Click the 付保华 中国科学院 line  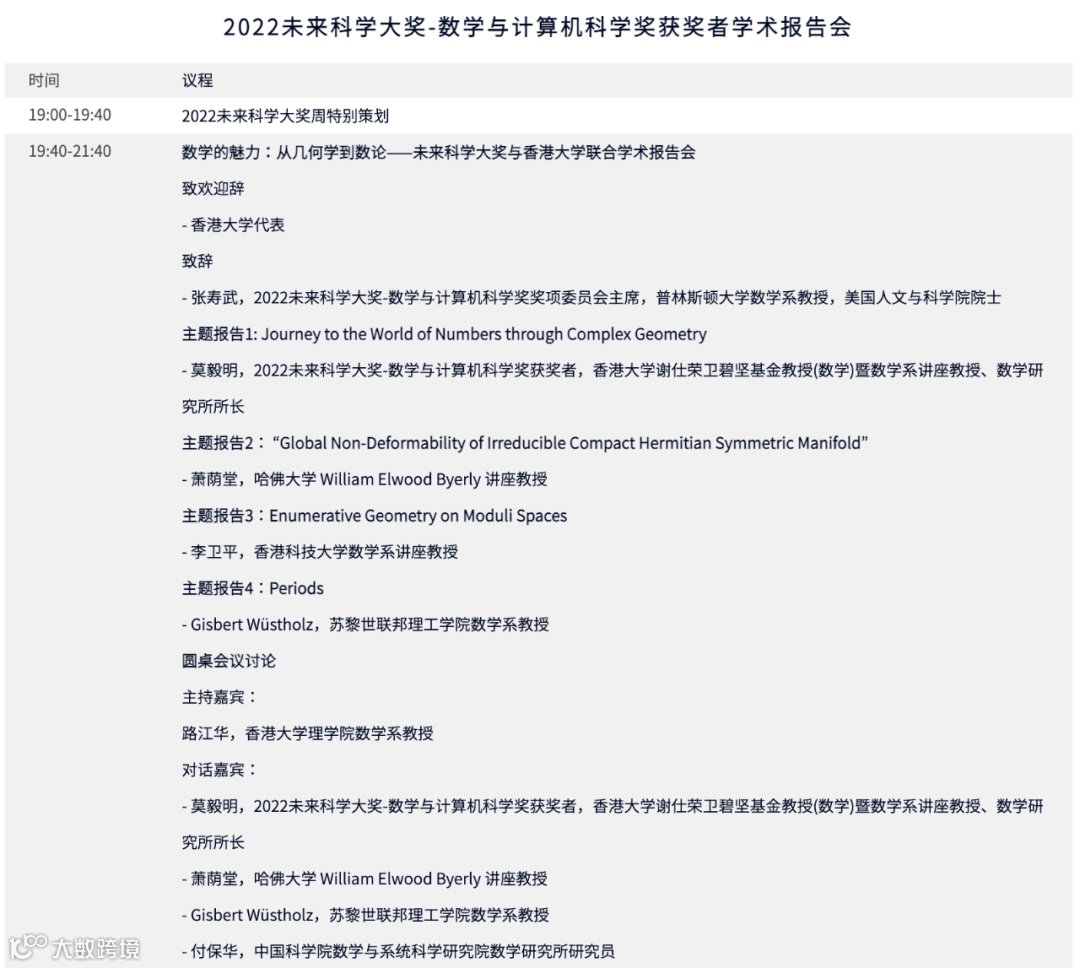point(398,952)
